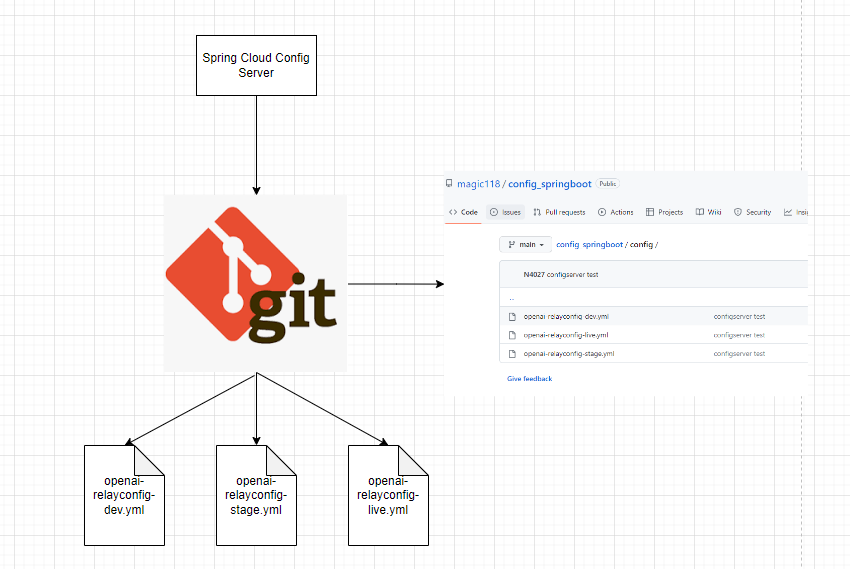Click the Give feedback link

click(530, 378)
